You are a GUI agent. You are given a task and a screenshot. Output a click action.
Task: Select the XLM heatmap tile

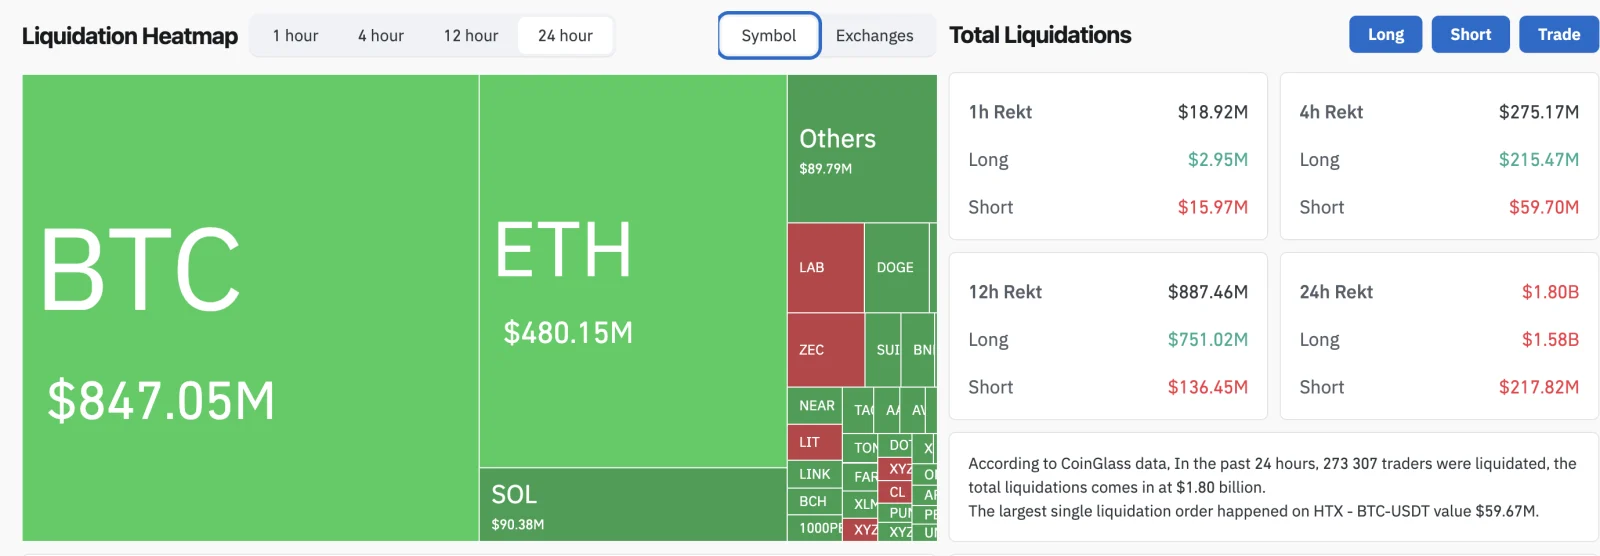tap(860, 504)
